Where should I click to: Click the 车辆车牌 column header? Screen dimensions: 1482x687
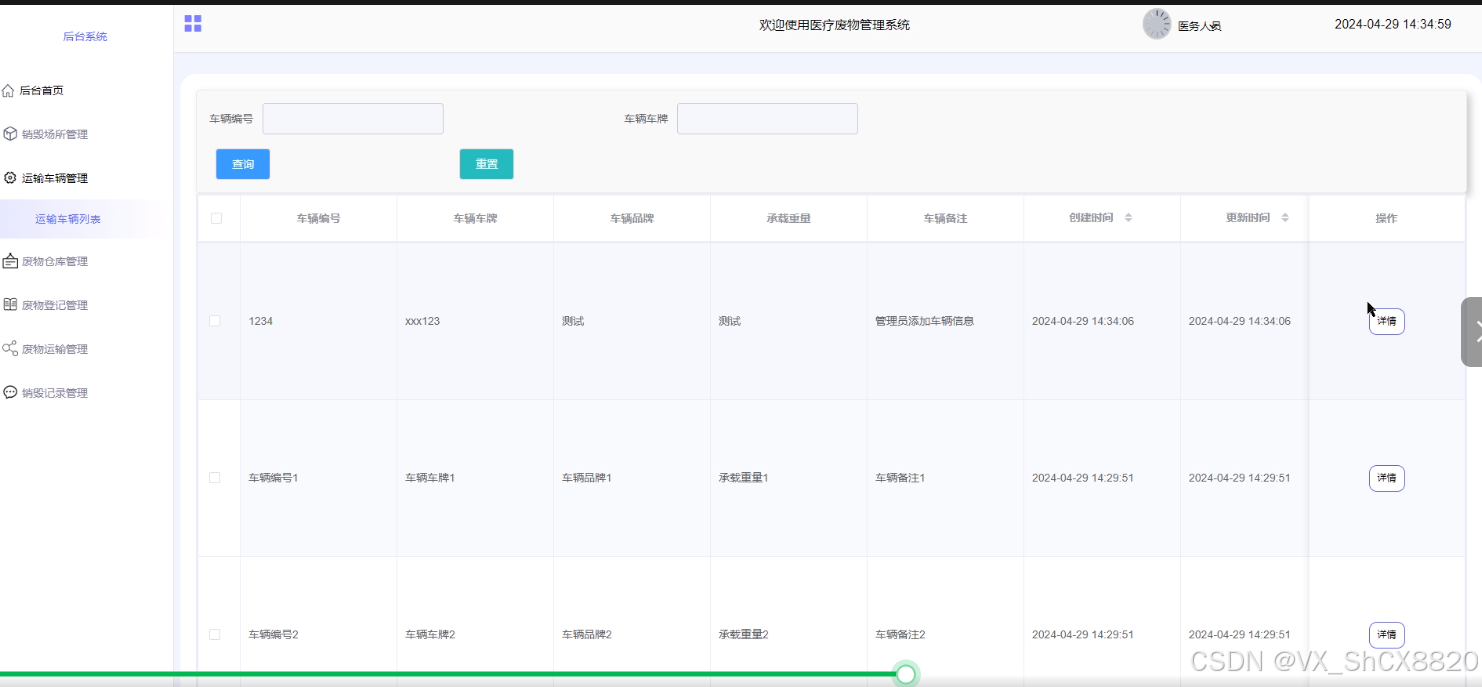pos(475,218)
